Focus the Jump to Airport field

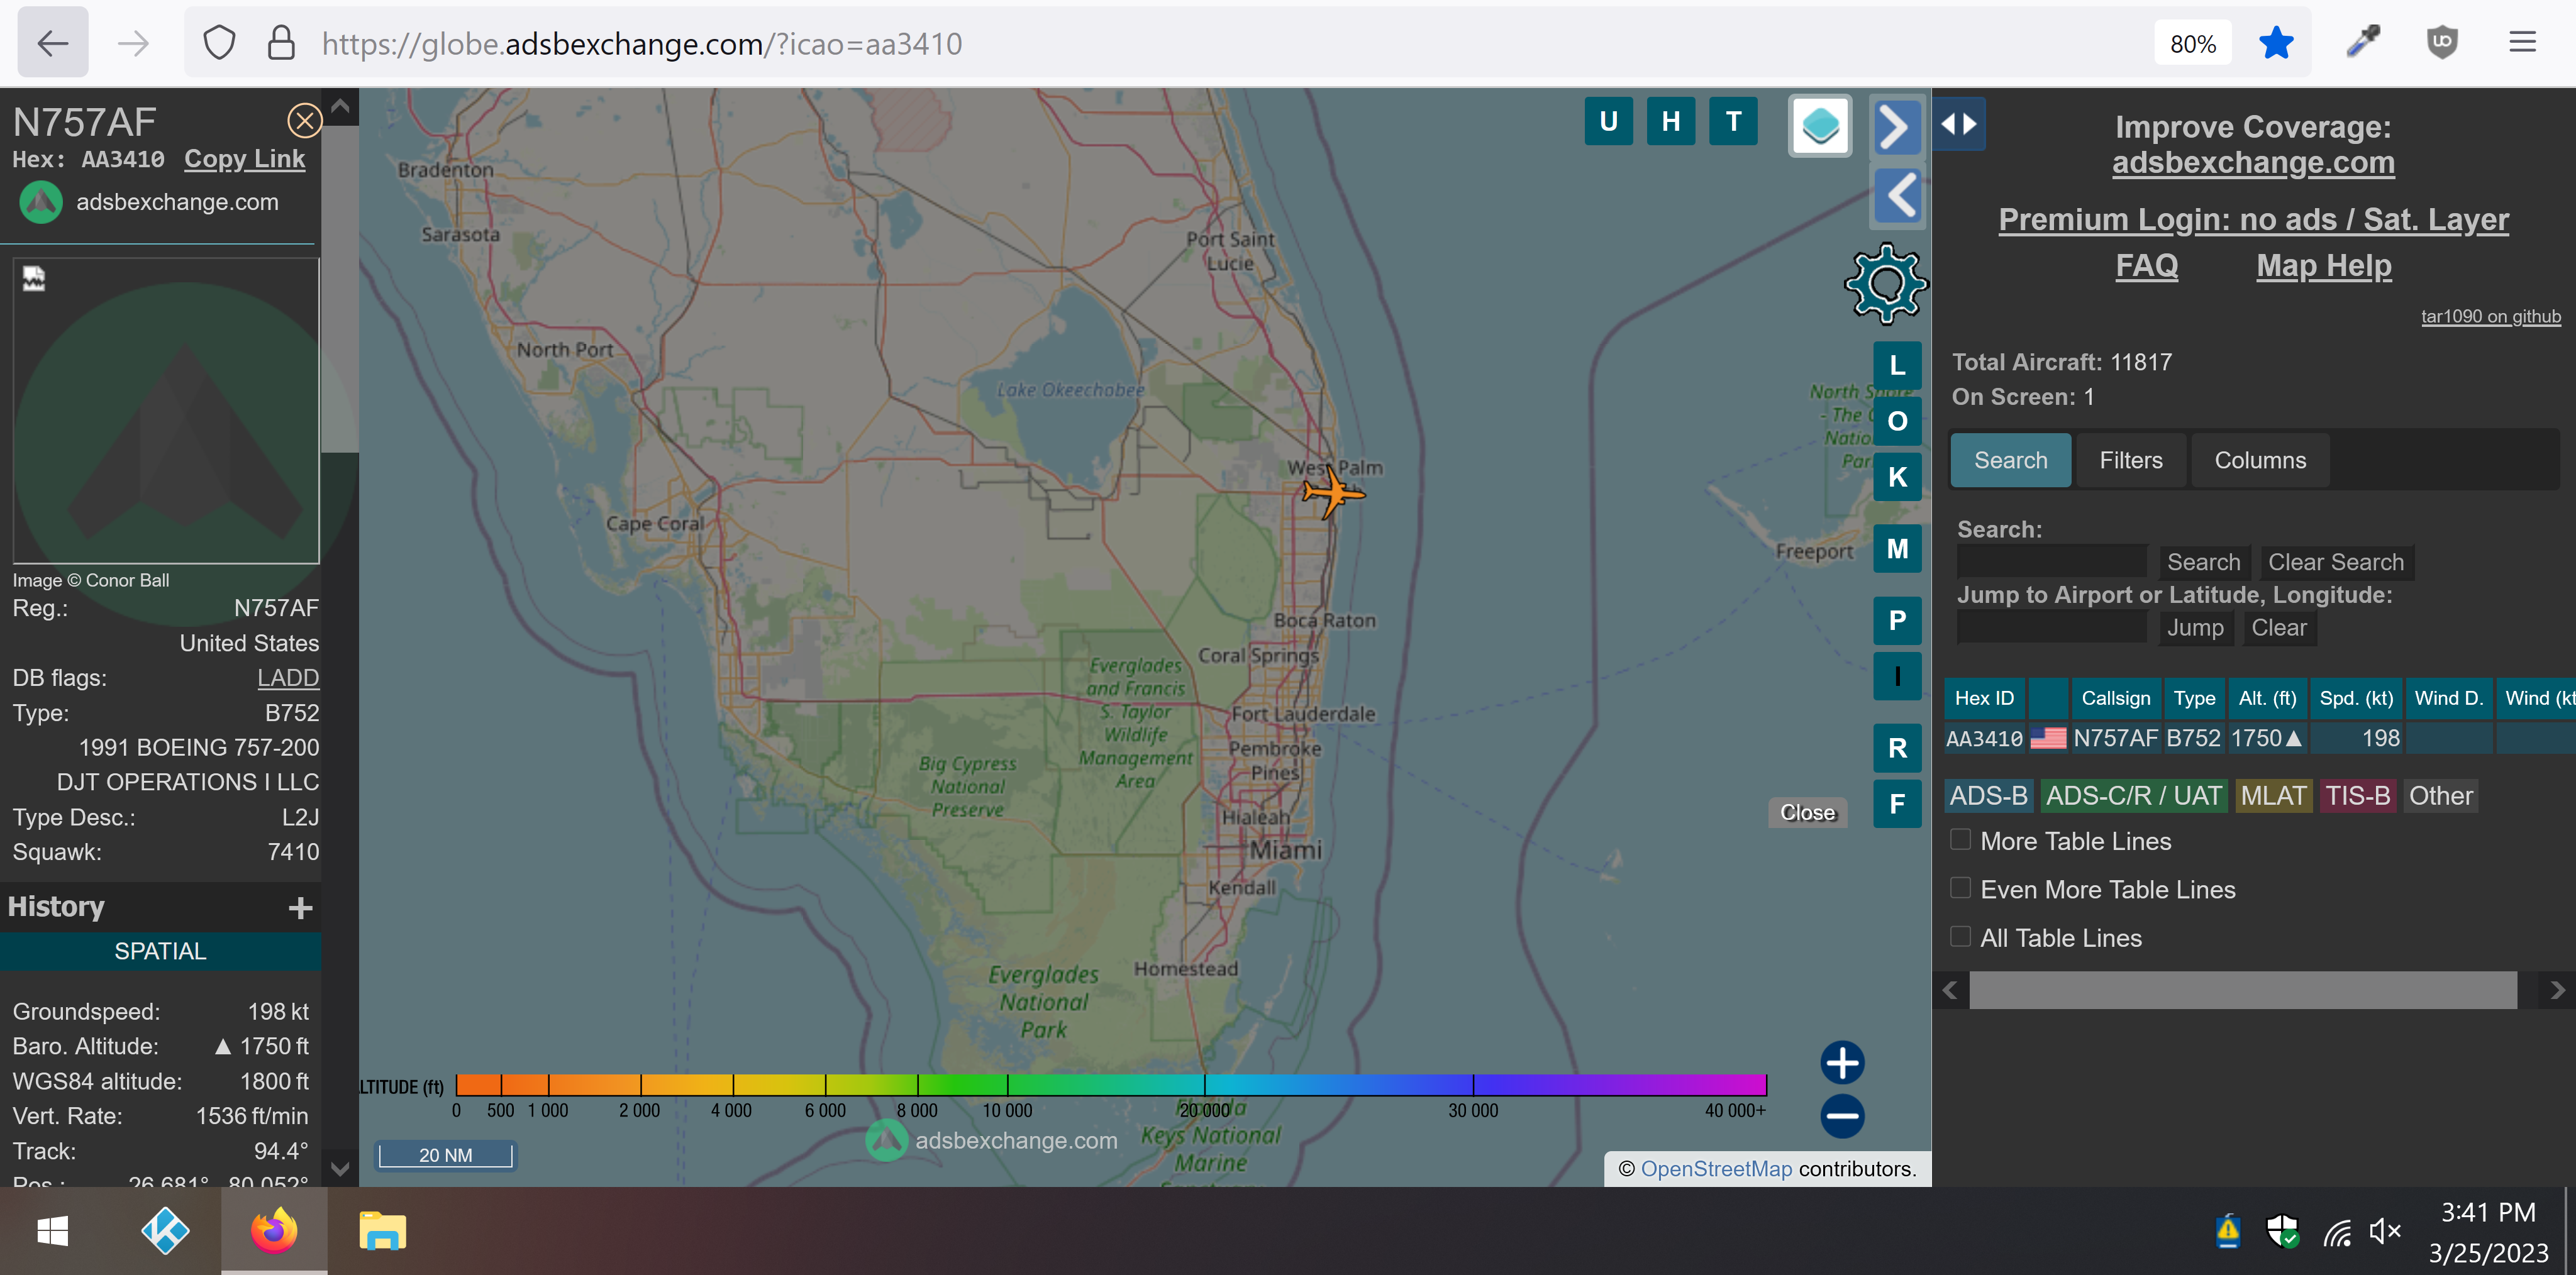2051,627
